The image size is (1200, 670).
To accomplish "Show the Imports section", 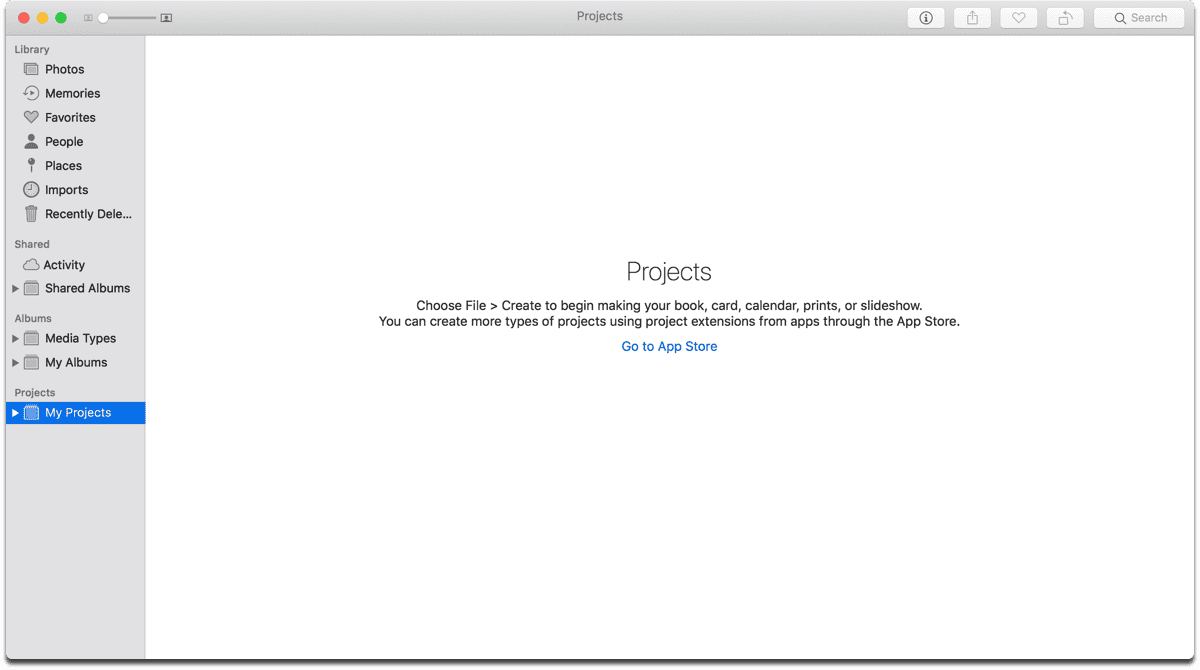I will click(66, 190).
